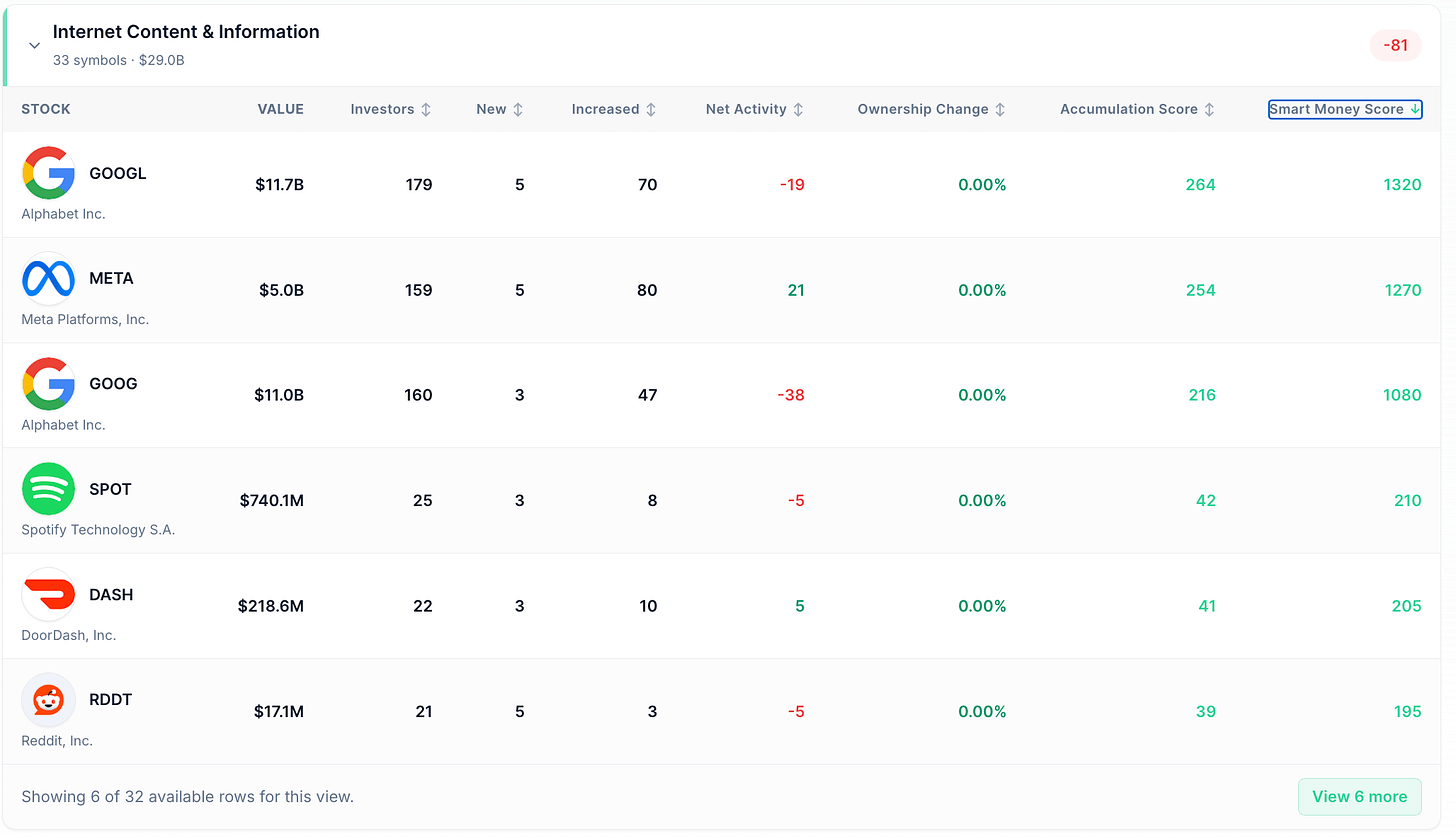Click the DoorDash logo icon

point(48,594)
